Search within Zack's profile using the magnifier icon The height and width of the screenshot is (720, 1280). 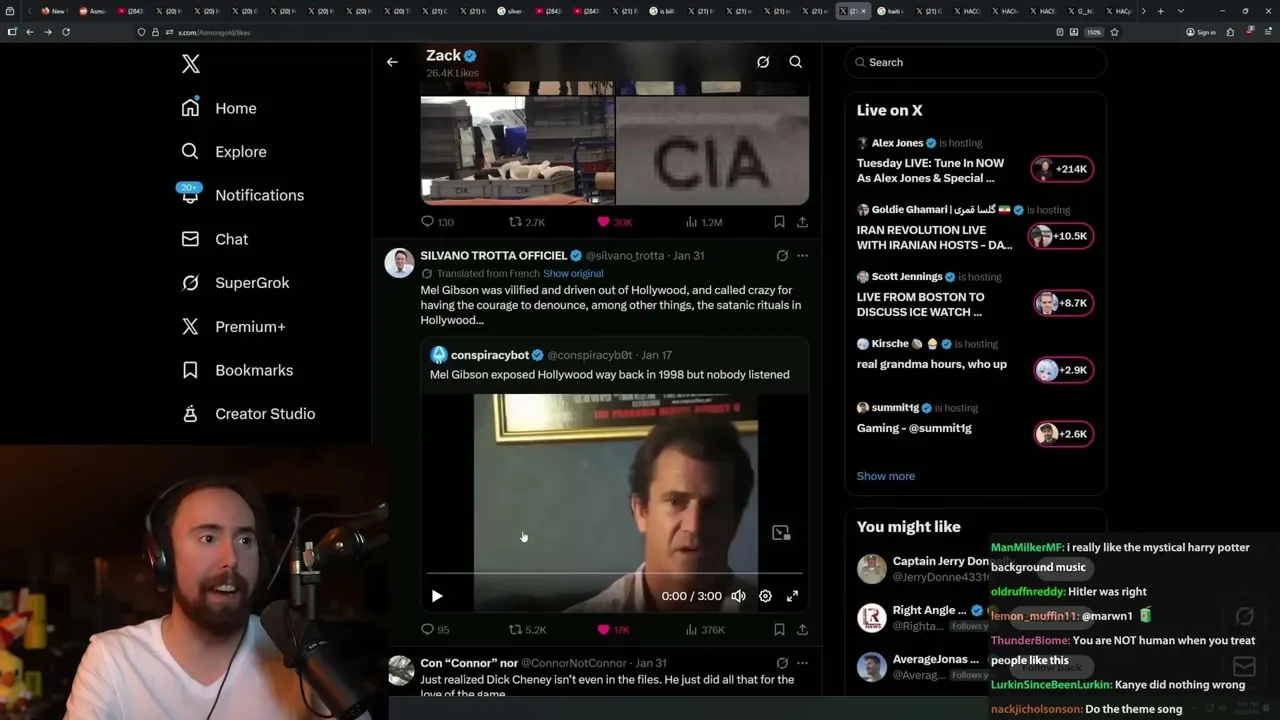(x=796, y=62)
